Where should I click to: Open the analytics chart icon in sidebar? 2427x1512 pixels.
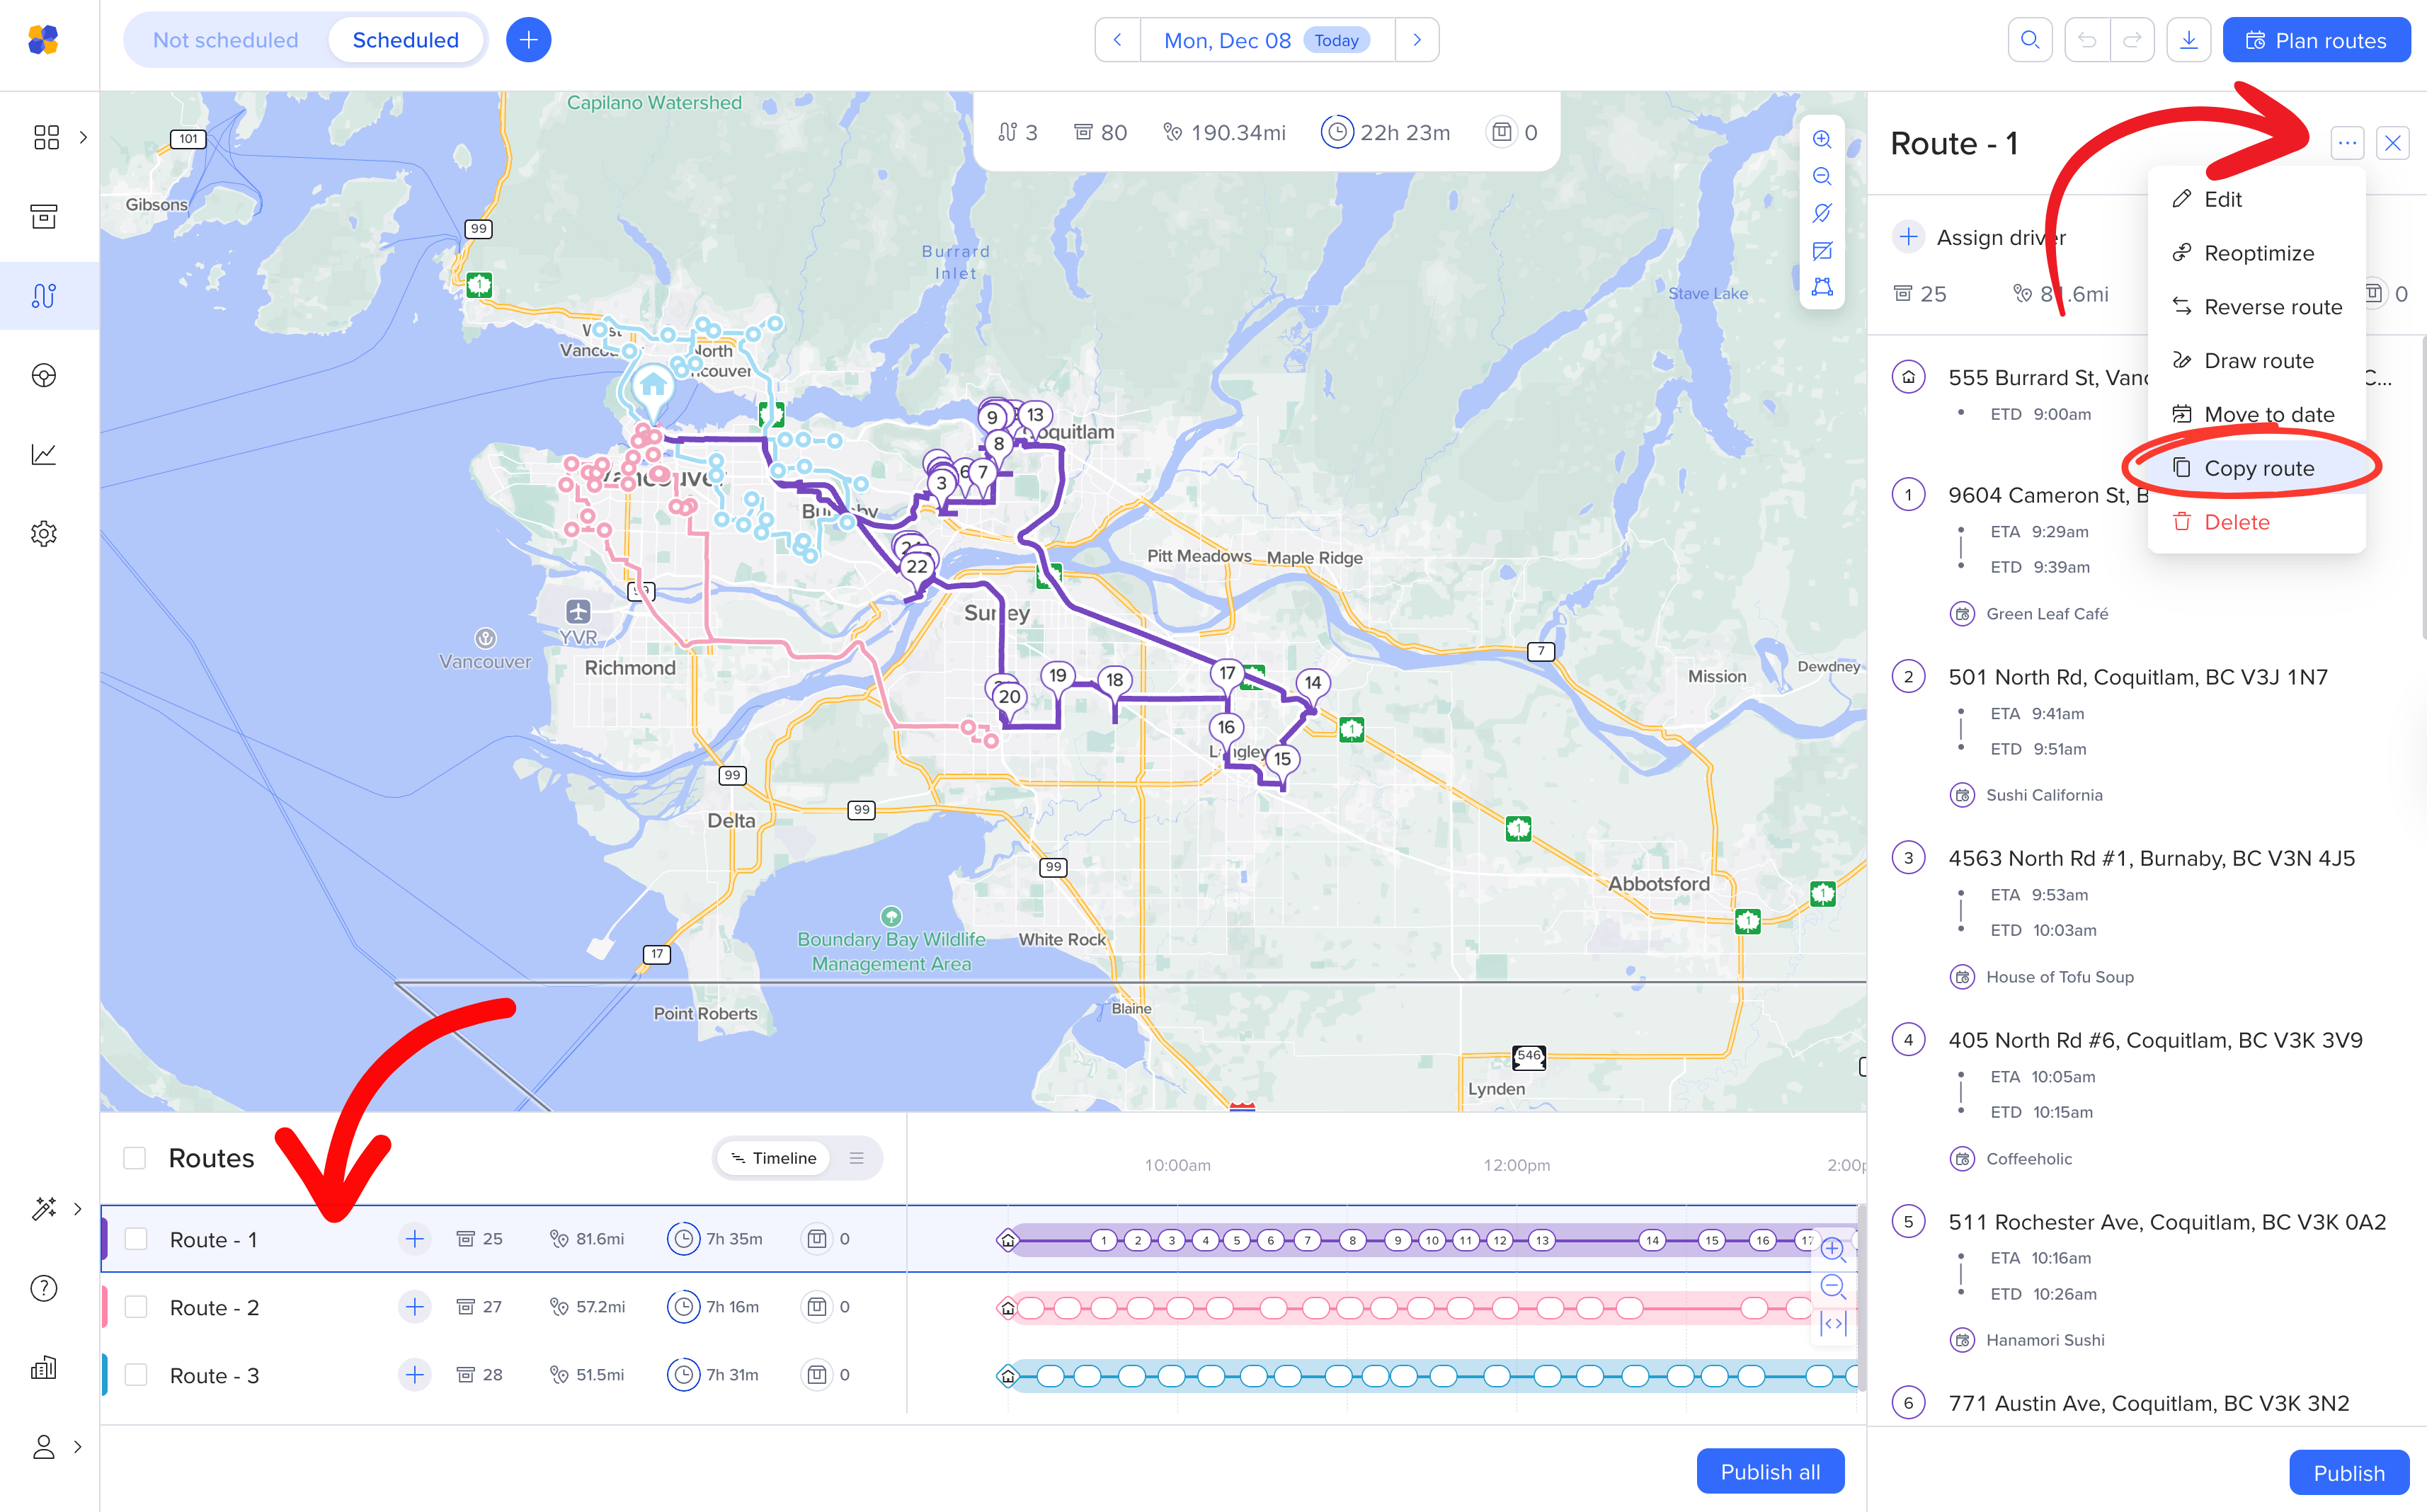click(x=44, y=454)
